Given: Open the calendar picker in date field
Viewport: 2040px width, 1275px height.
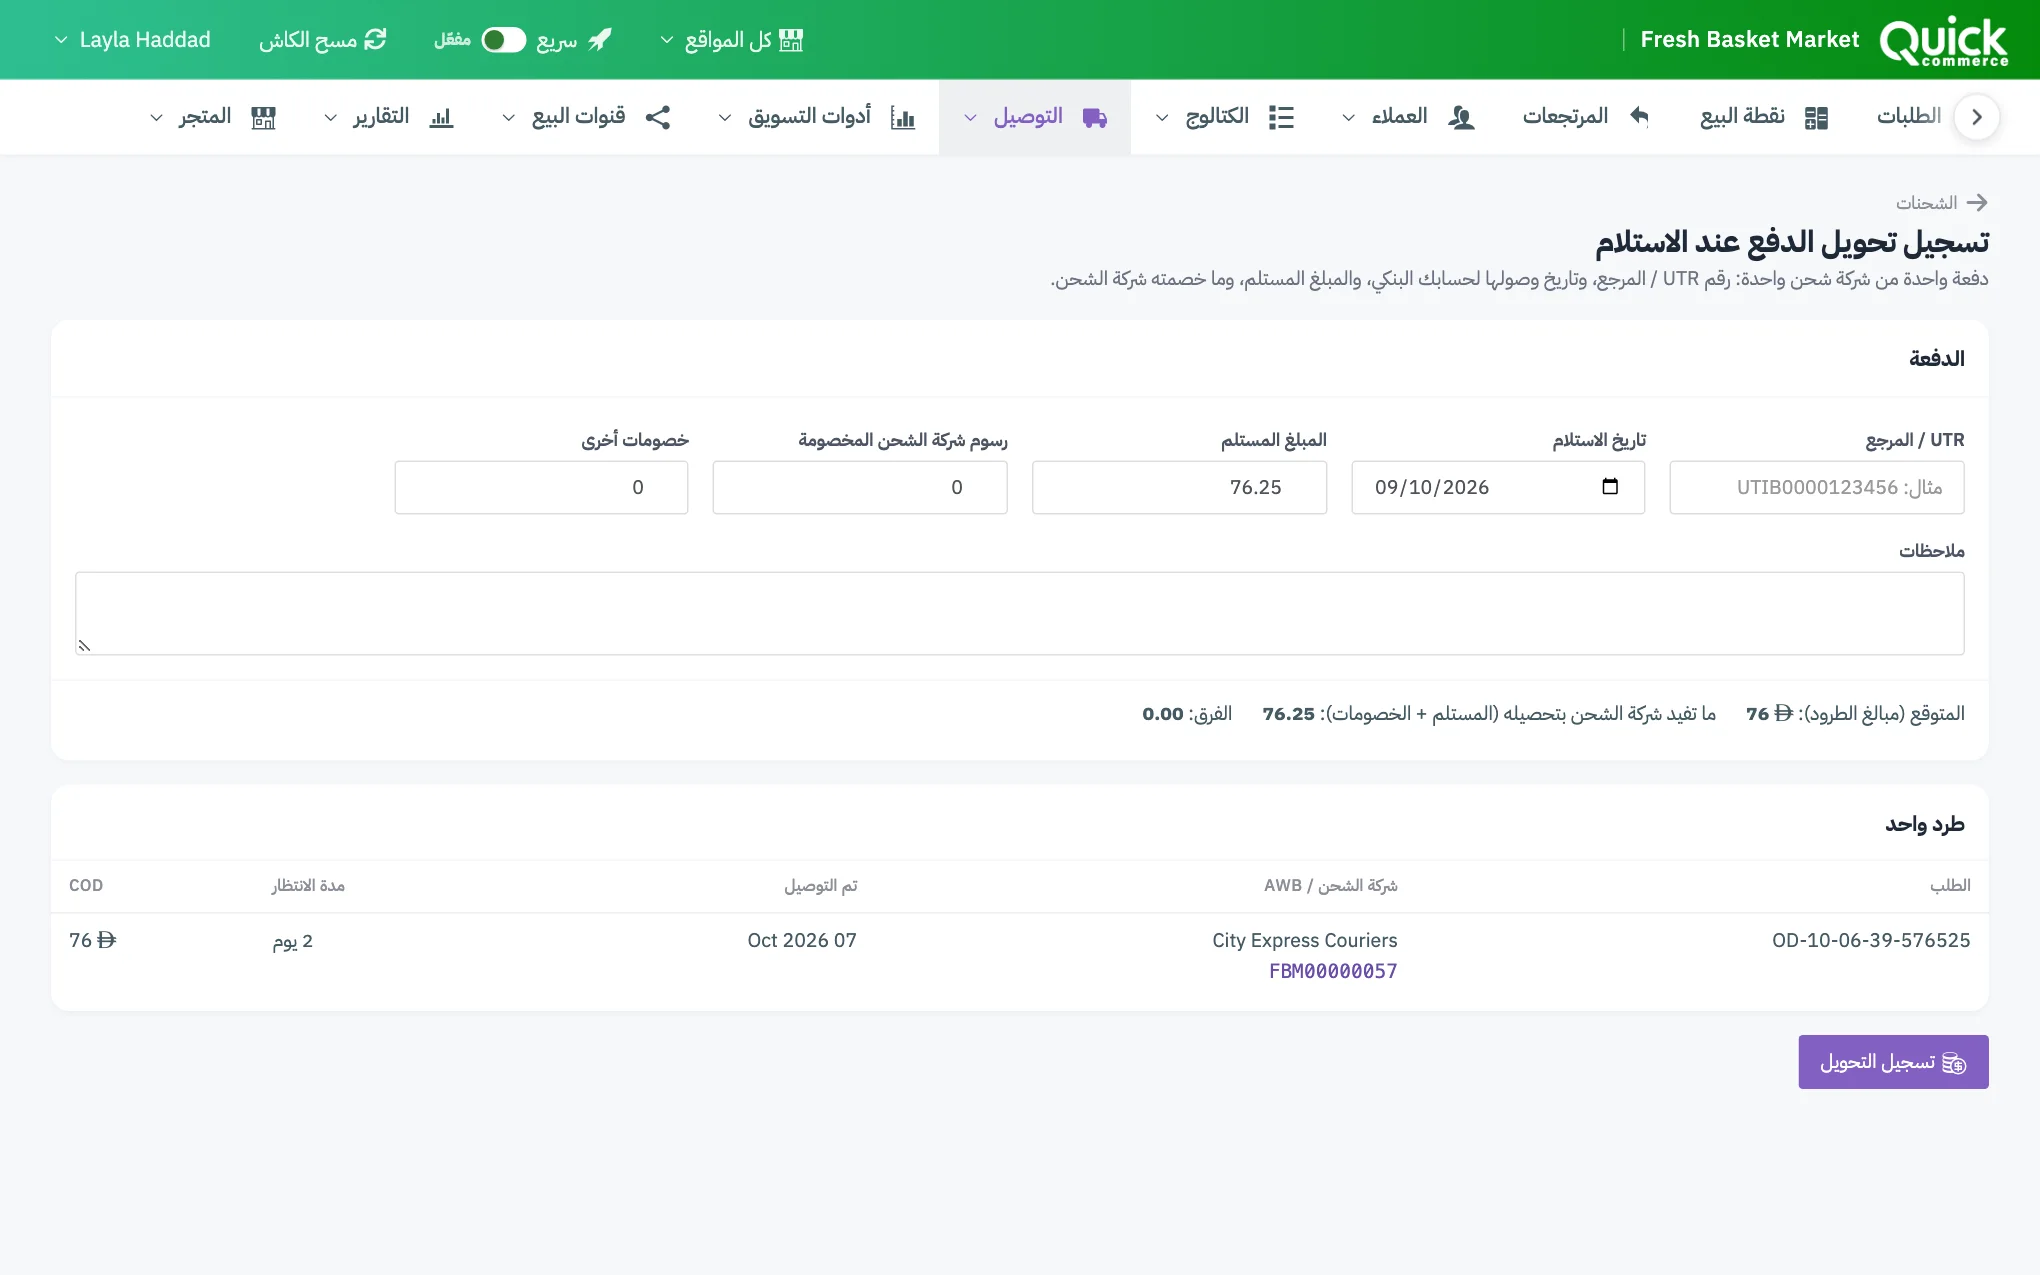Looking at the screenshot, I should point(1610,487).
